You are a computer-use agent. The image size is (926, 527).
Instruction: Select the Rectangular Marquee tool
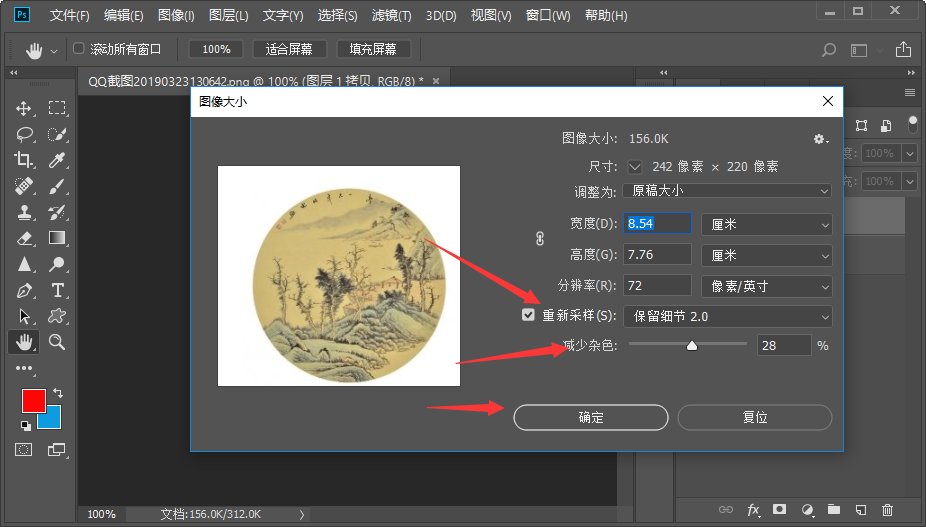point(57,108)
